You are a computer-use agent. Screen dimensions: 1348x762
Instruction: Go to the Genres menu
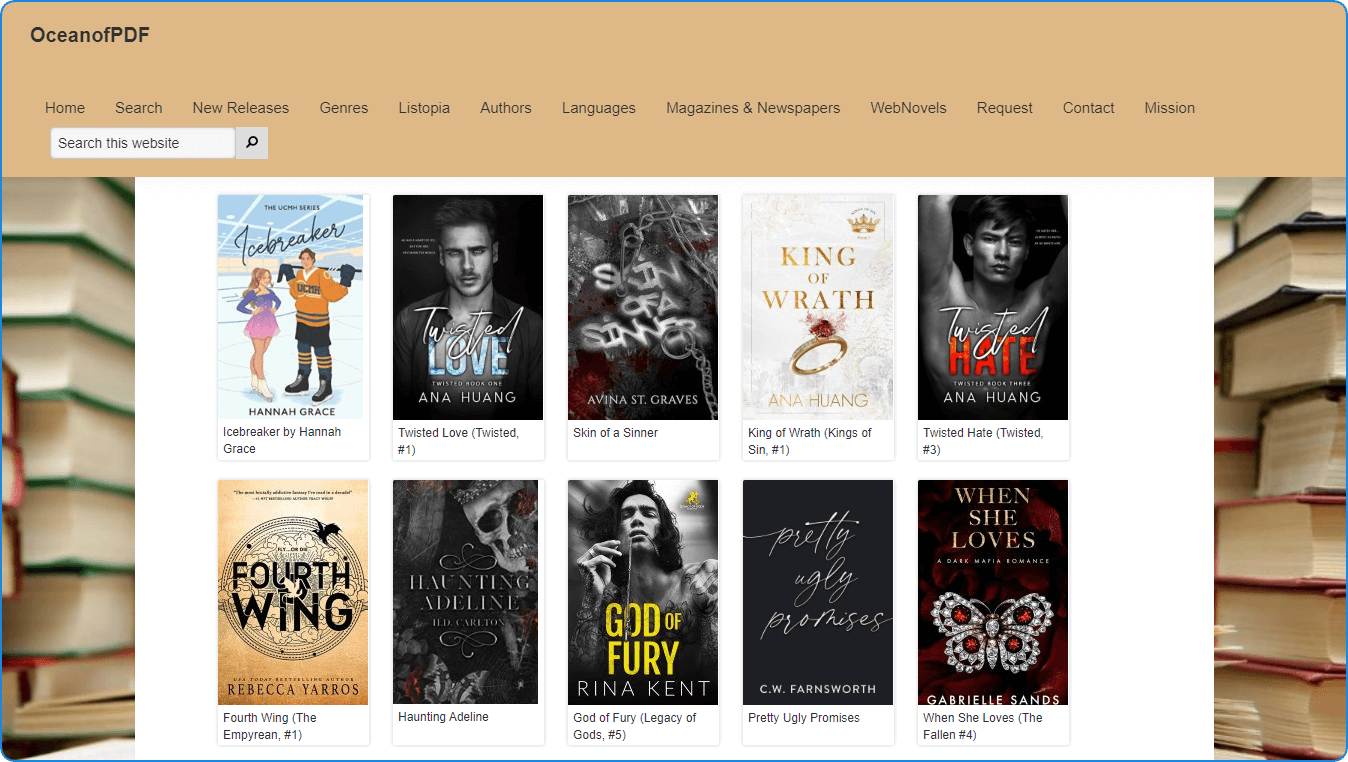point(344,108)
